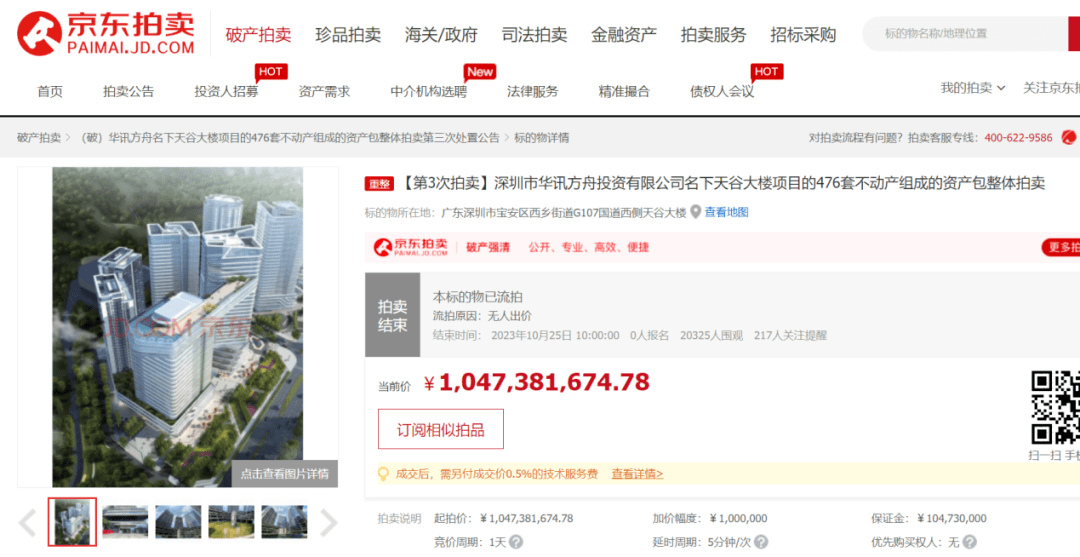The height and width of the screenshot is (557, 1080).
Task: Open the main building image
Action: [178, 327]
